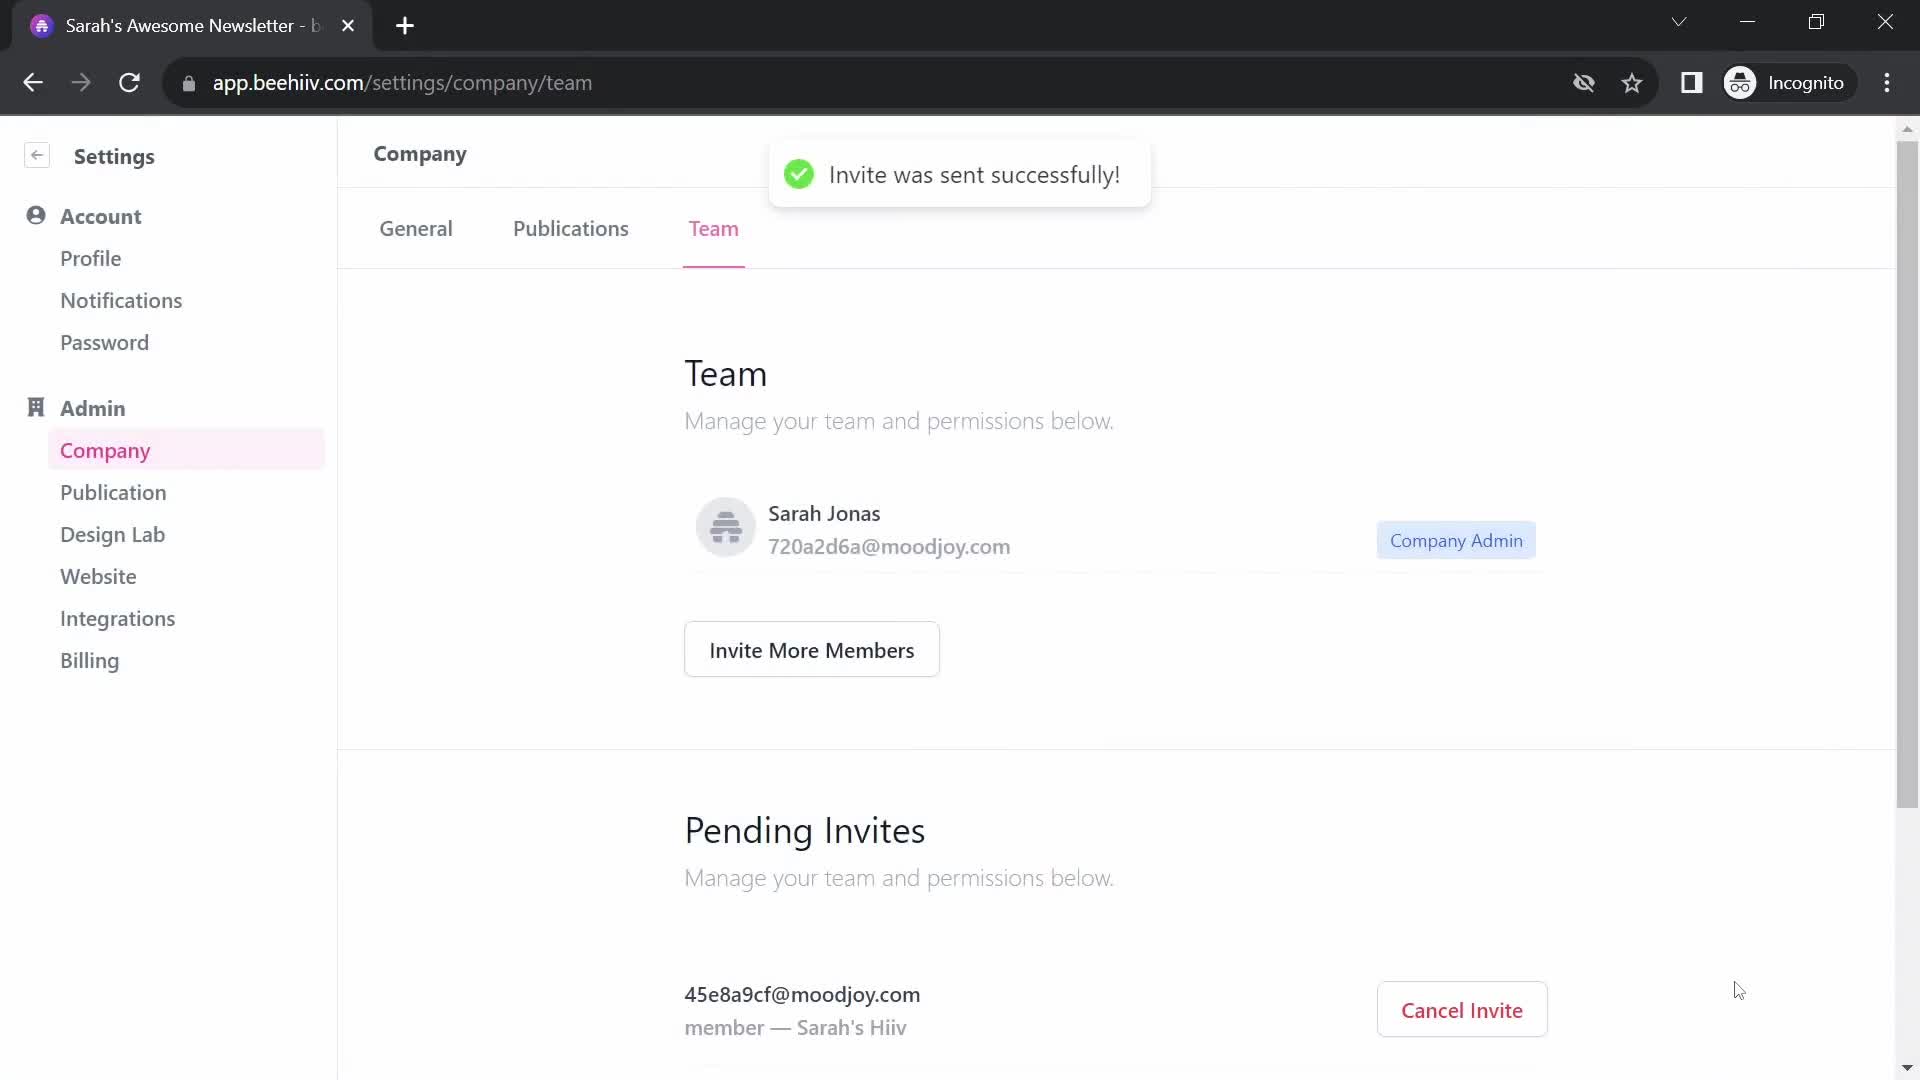Click the success checkmark notification icon
Image resolution: width=1920 pixels, height=1080 pixels.
(x=796, y=174)
